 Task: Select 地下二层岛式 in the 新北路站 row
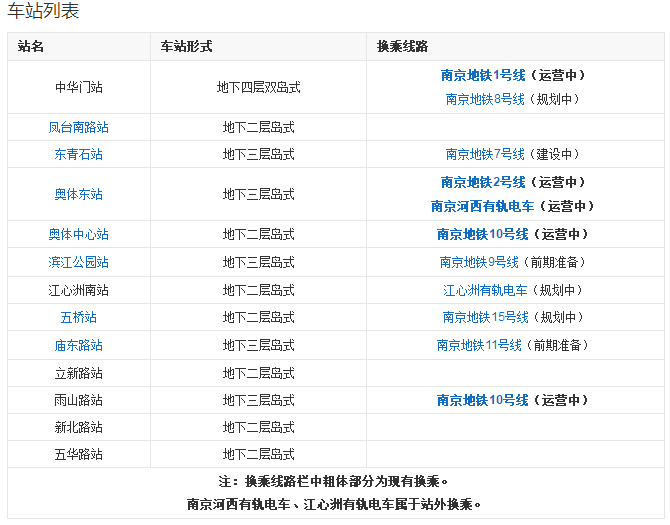259,427
